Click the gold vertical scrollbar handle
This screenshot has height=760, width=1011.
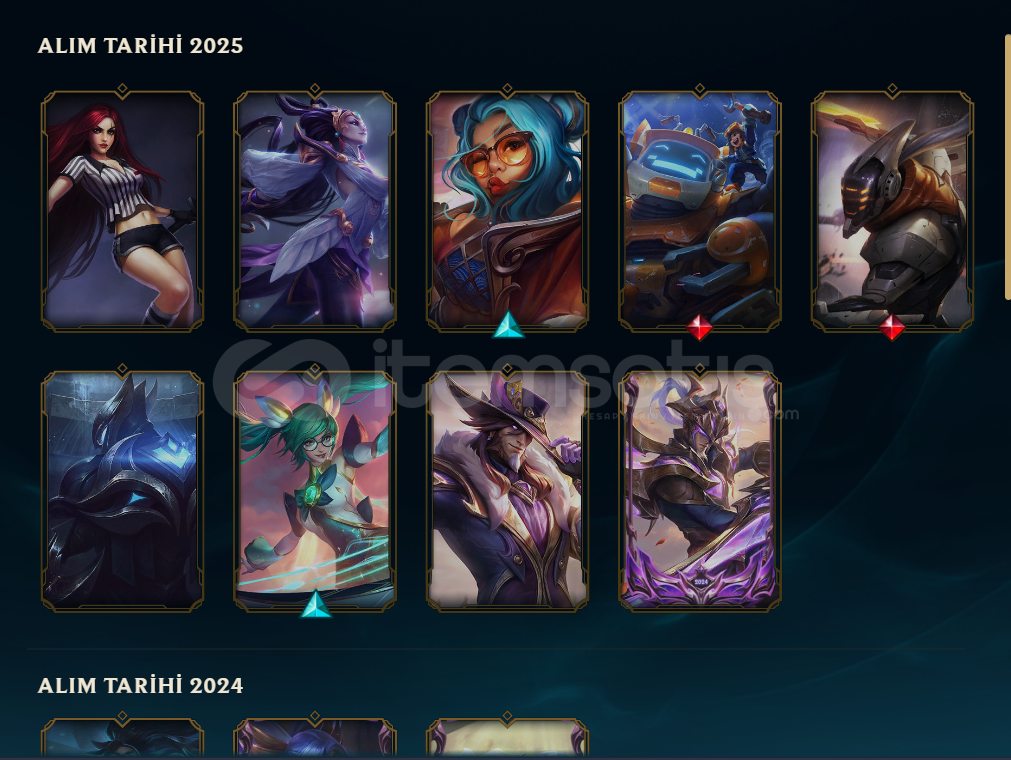(x=1008, y=167)
